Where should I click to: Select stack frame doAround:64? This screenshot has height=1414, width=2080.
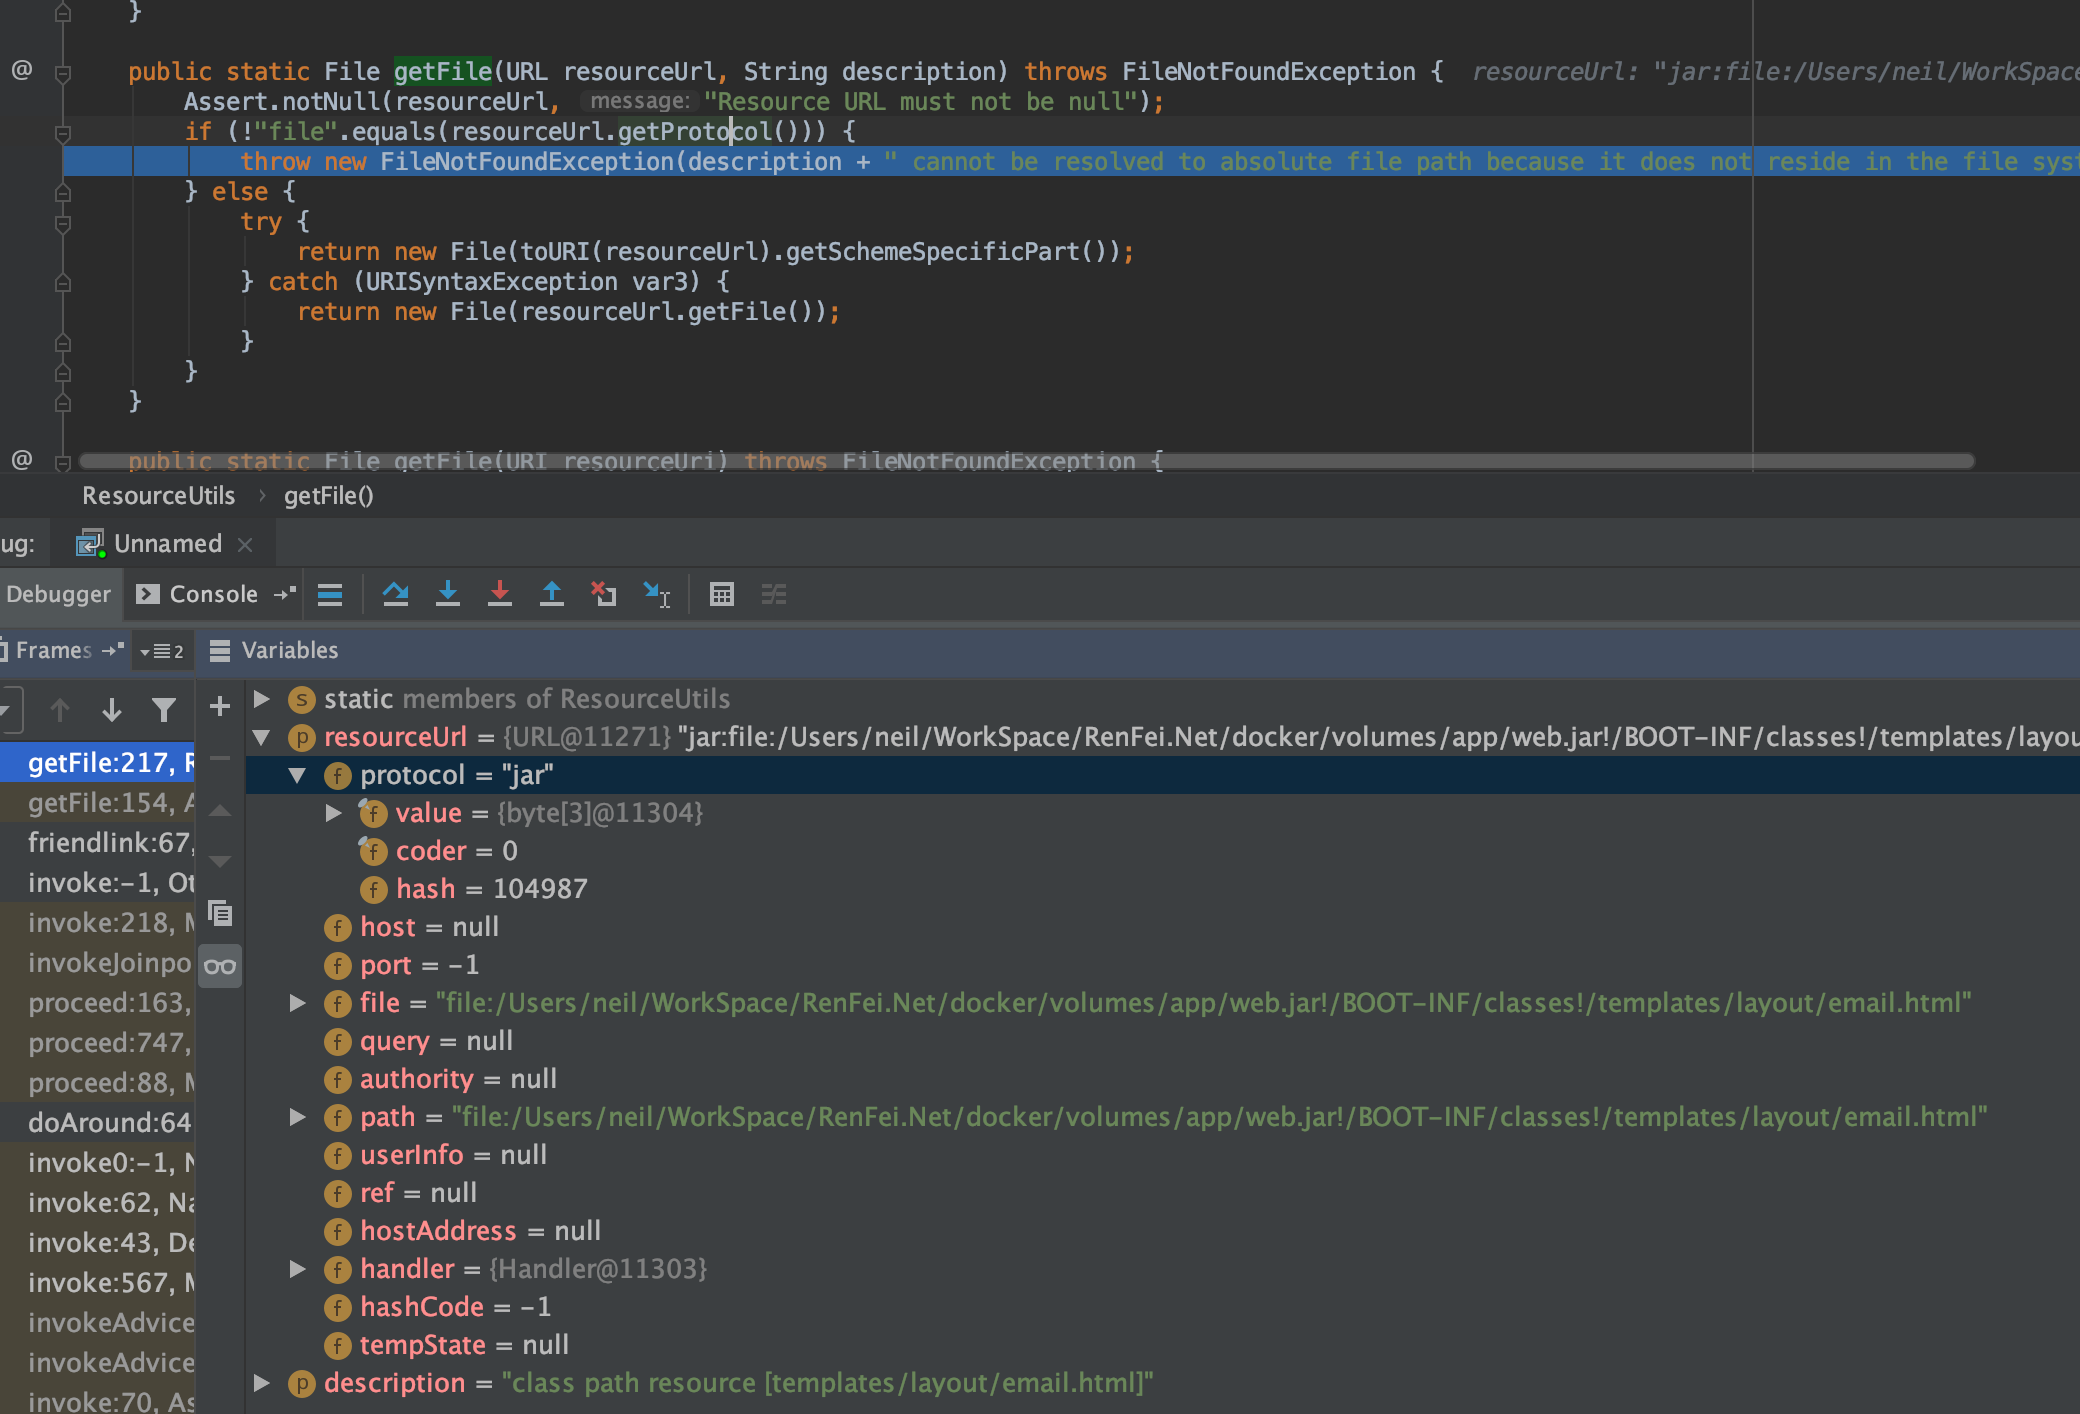97,1123
